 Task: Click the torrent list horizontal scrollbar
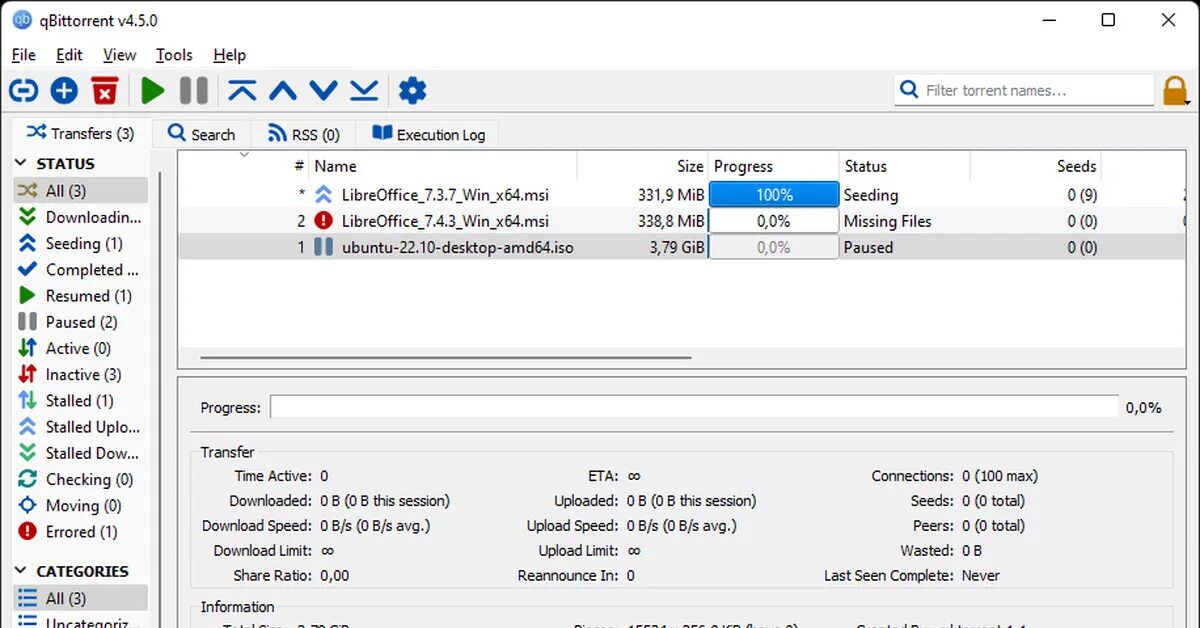point(446,357)
